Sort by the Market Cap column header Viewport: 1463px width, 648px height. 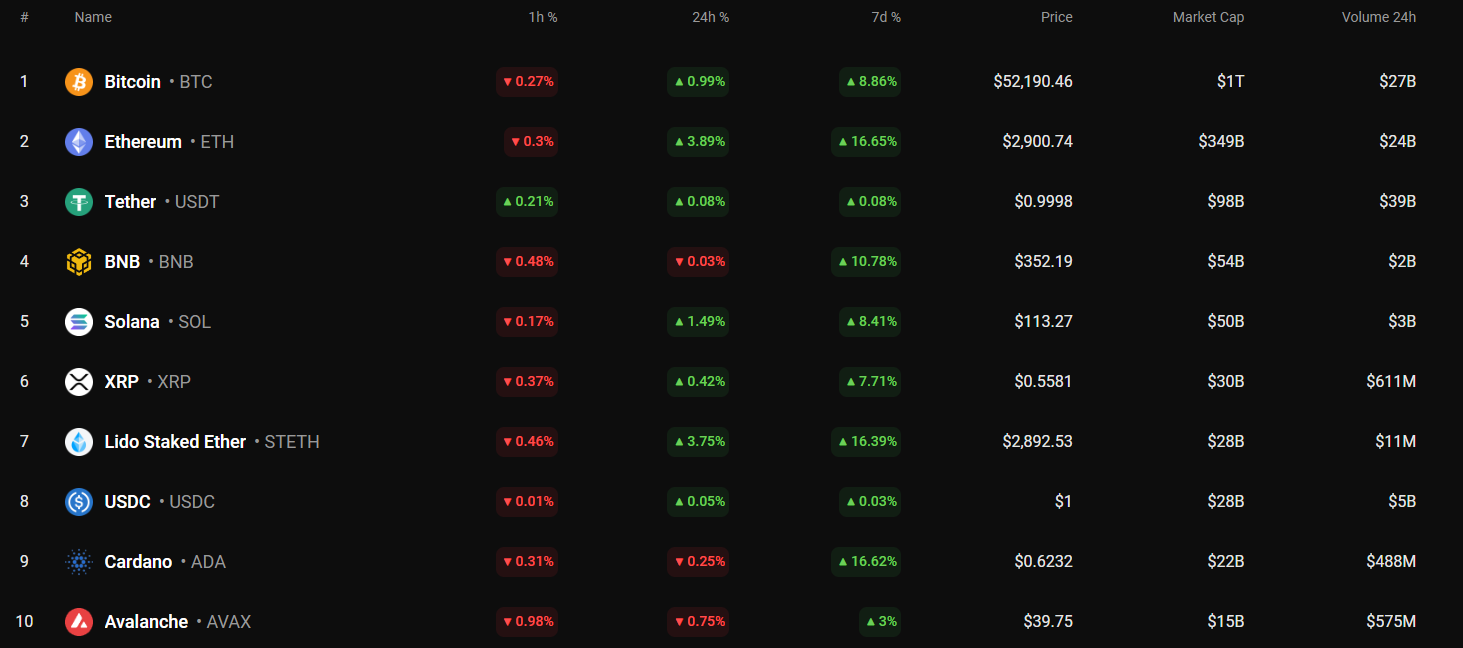point(1208,17)
